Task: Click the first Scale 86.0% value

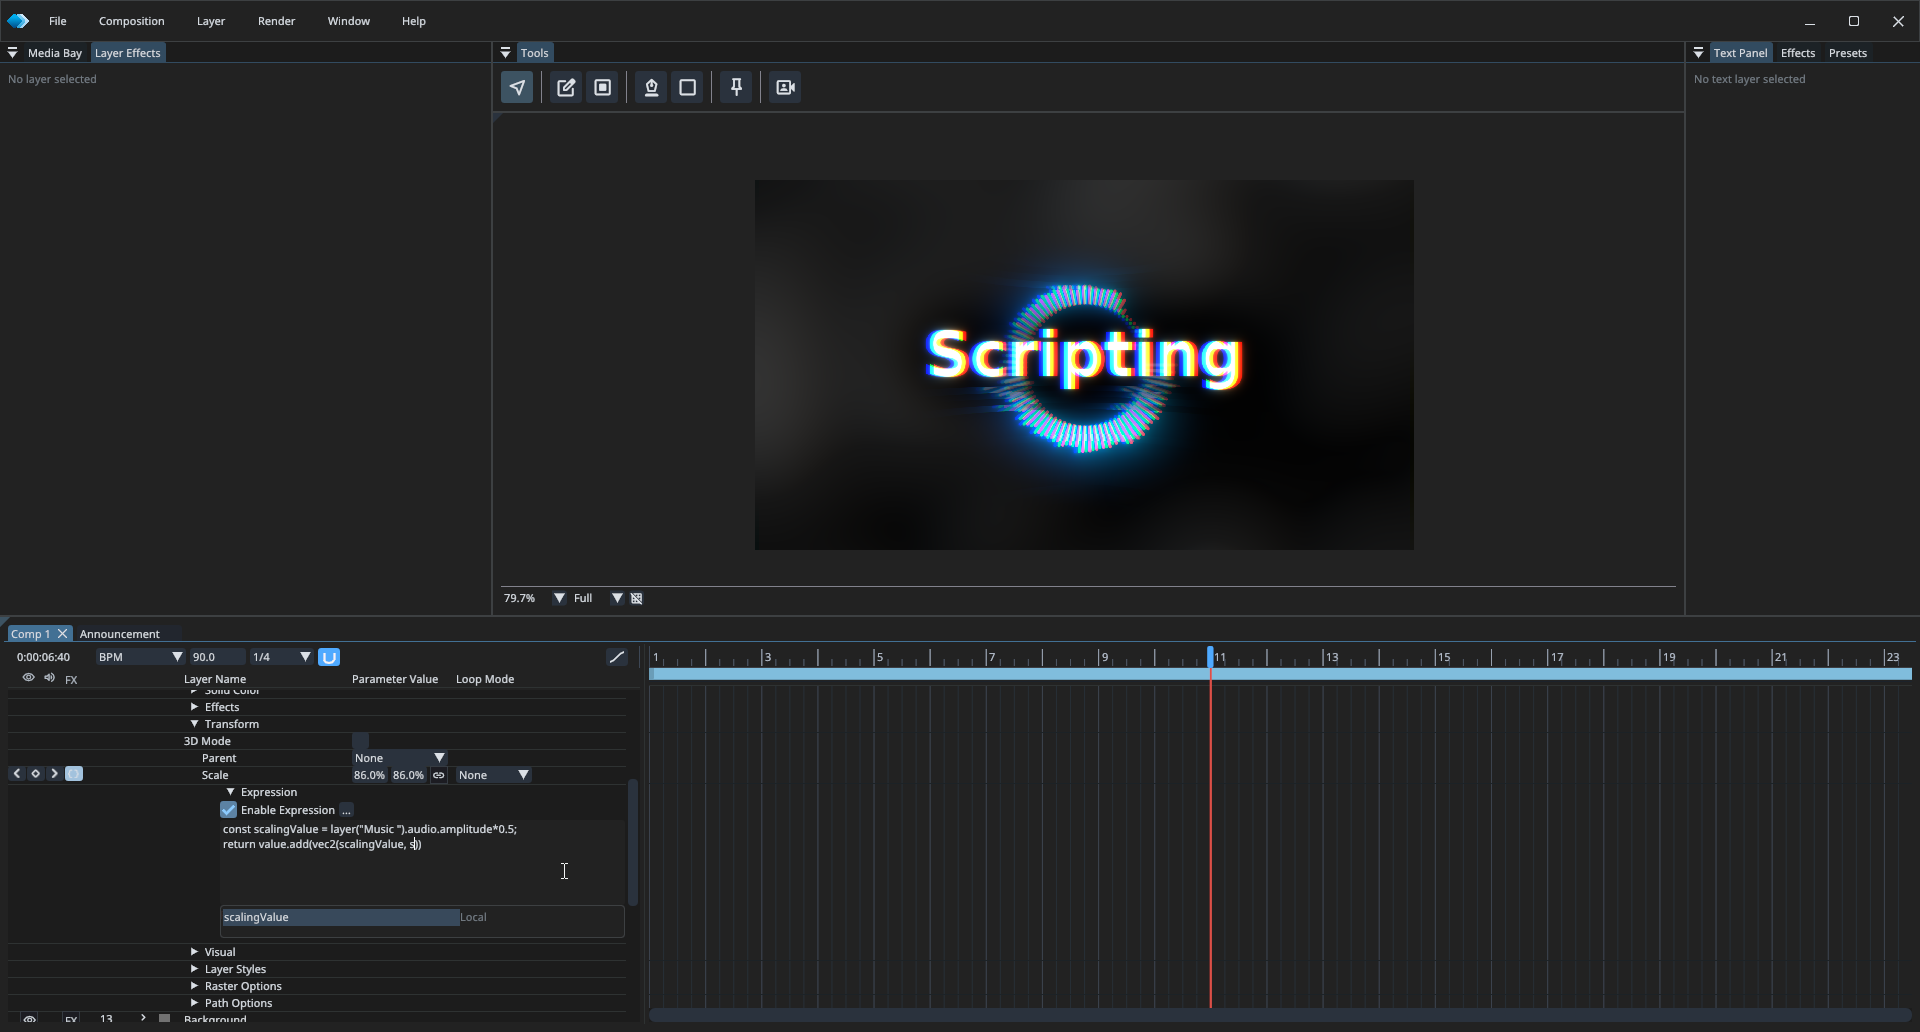Action: tap(369, 775)
